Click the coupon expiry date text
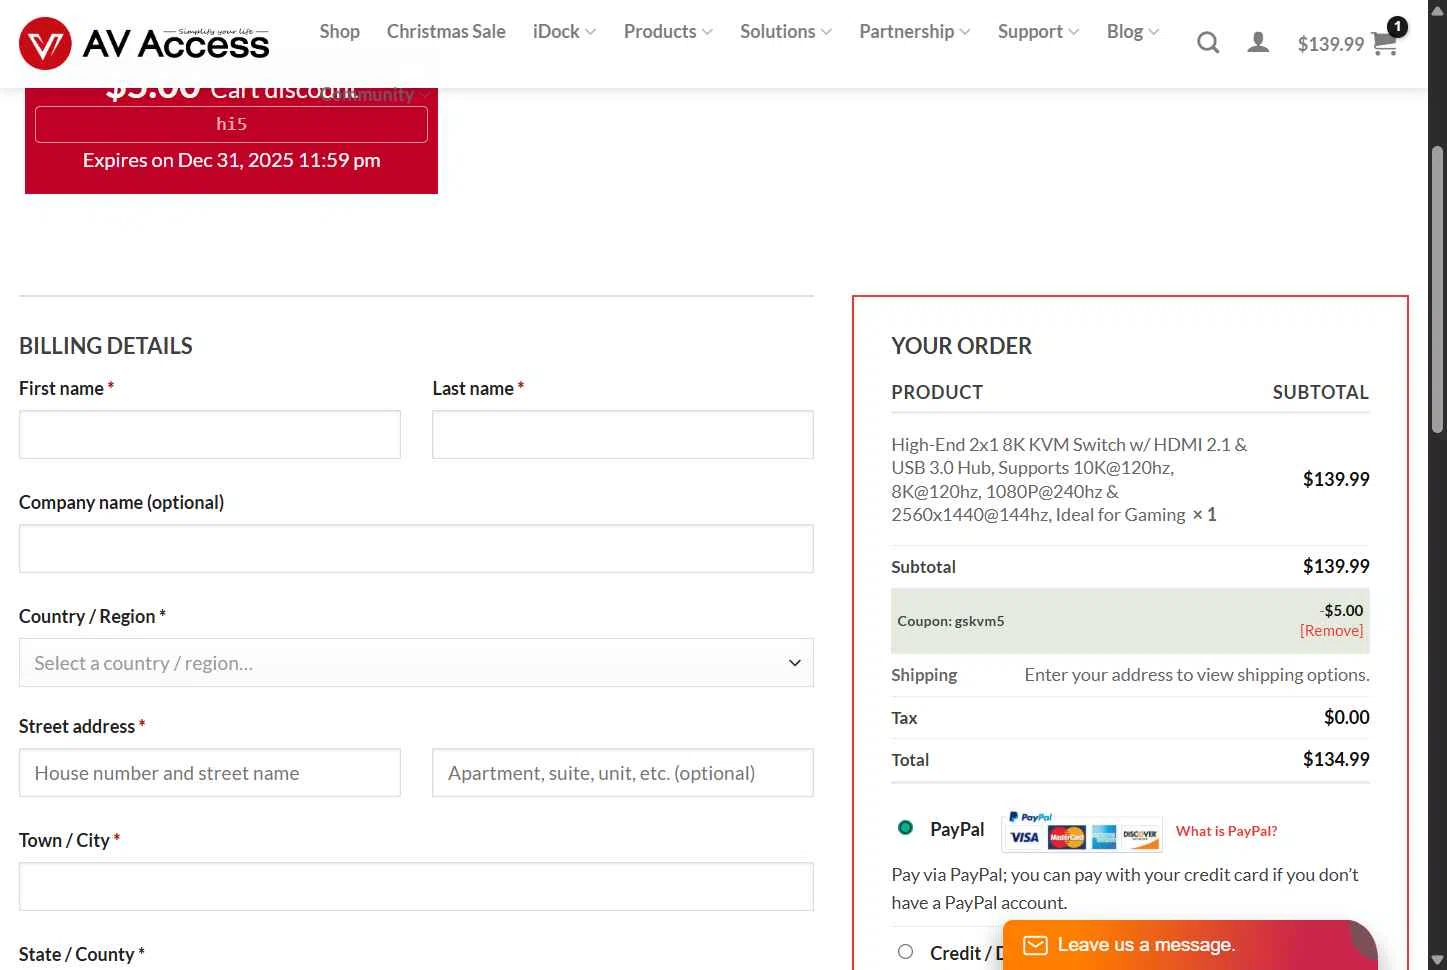The image size is (1447, 970). (x=231, y=160)
